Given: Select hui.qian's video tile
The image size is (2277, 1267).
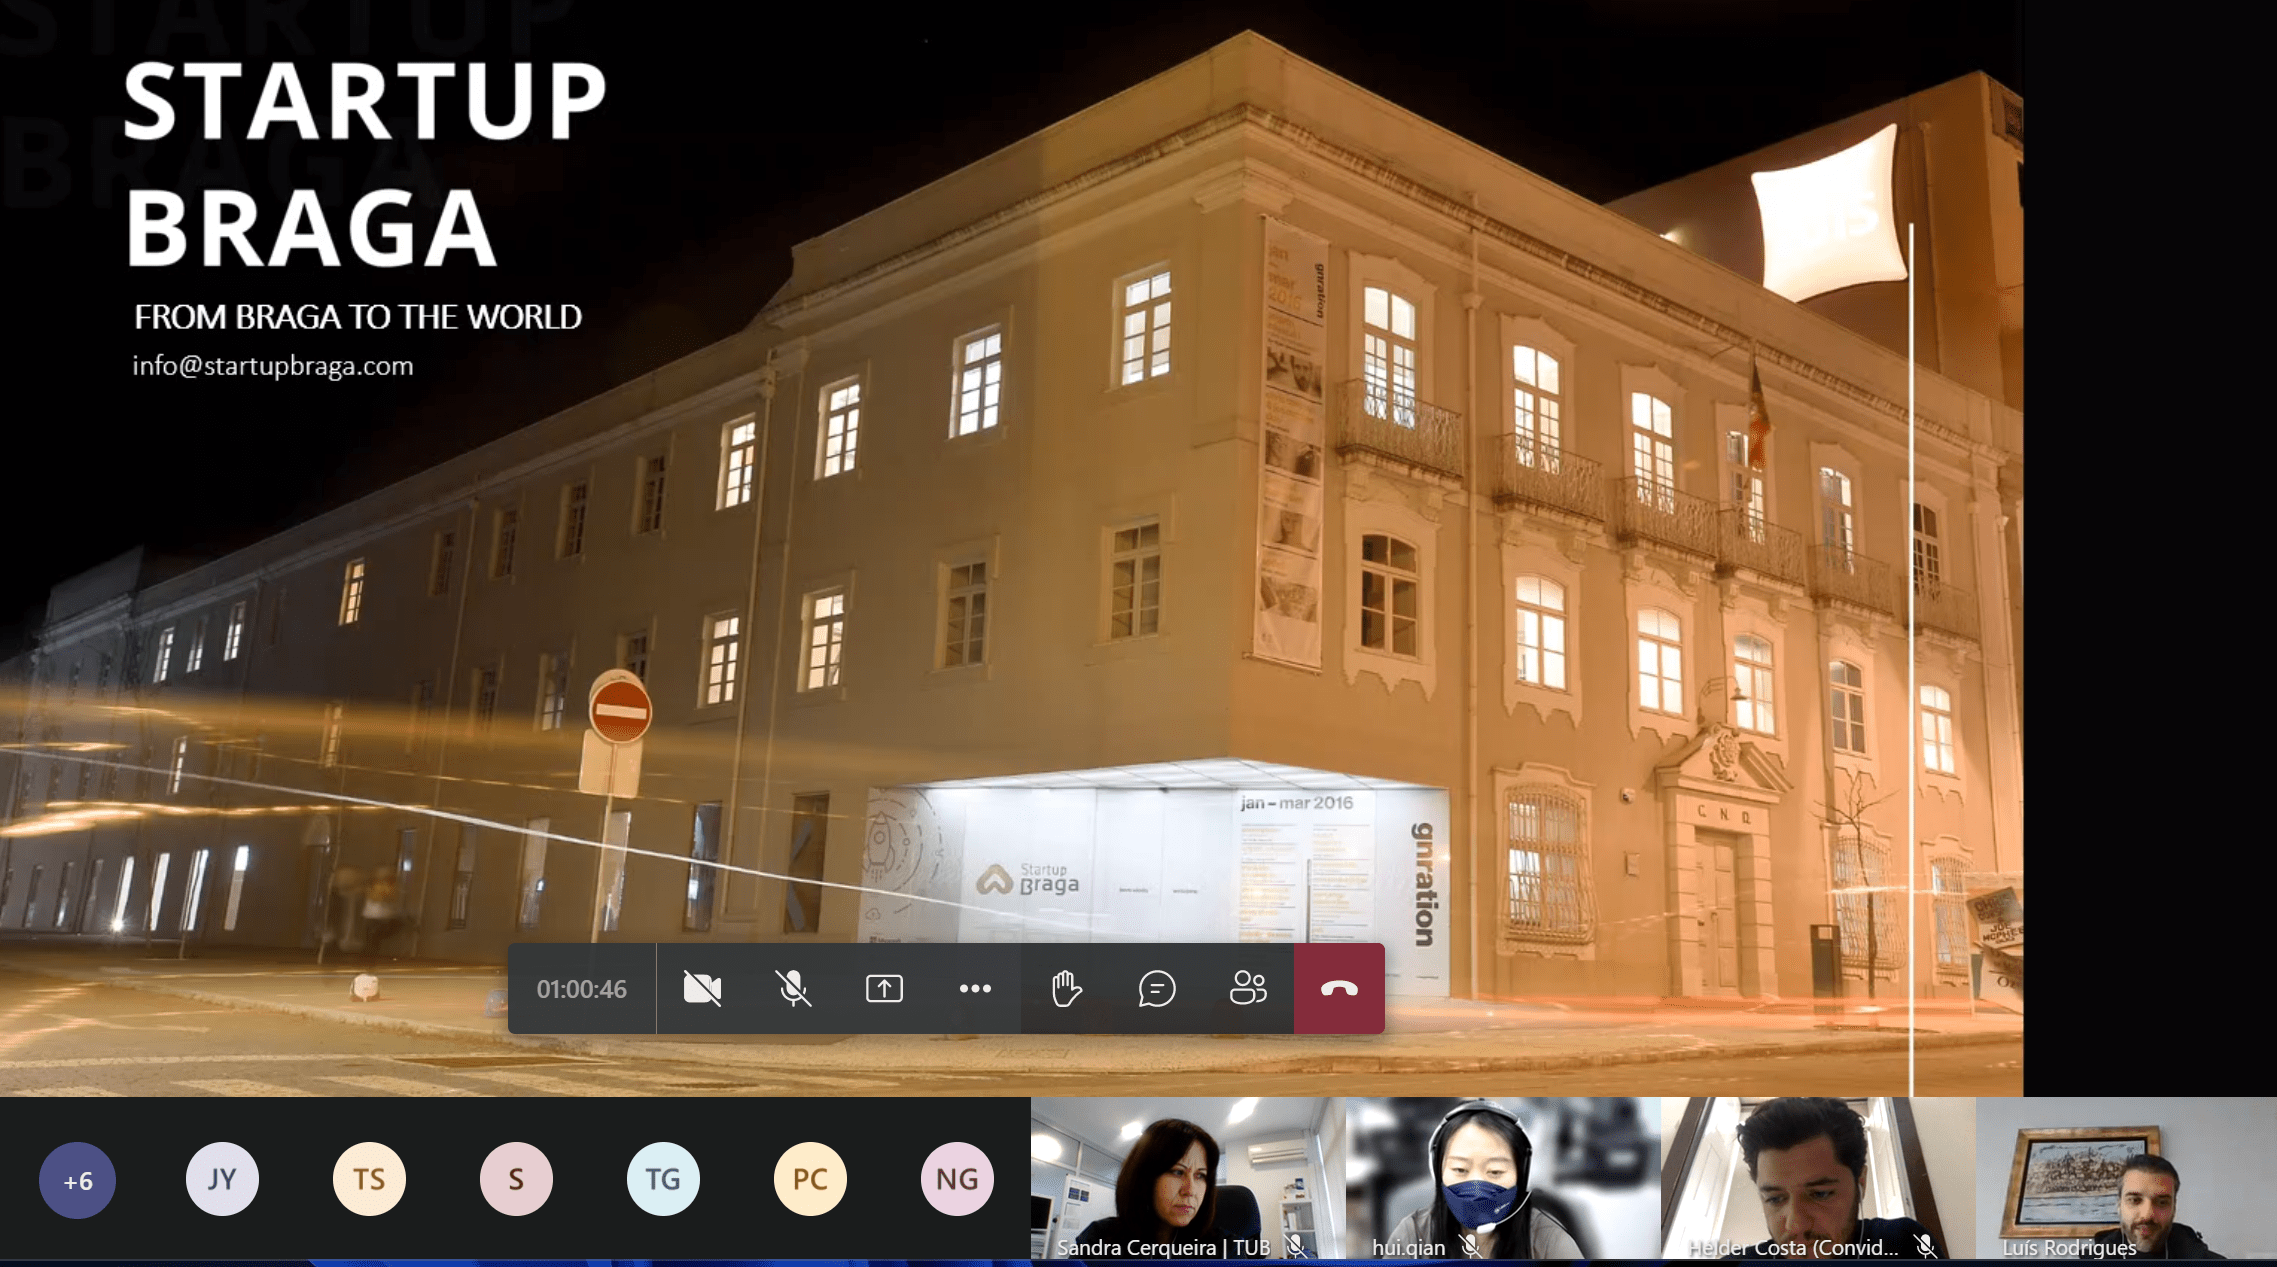Looking at the screenshot, I should coord(1503,1178).
